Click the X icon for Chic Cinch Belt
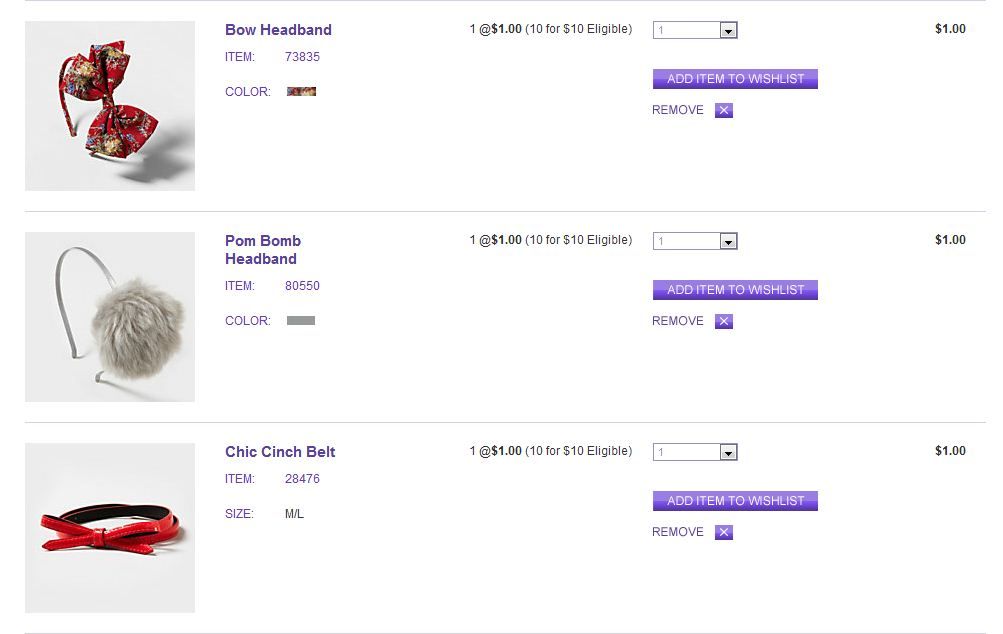Image resolution: width=1003 pixels, height=634 pixels. (x=724, y=532)
